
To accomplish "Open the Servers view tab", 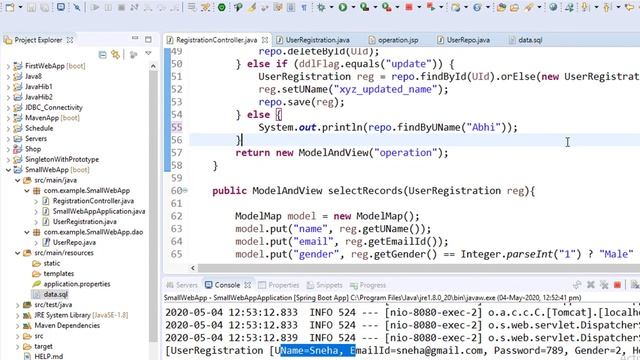I will click(182, 285).
